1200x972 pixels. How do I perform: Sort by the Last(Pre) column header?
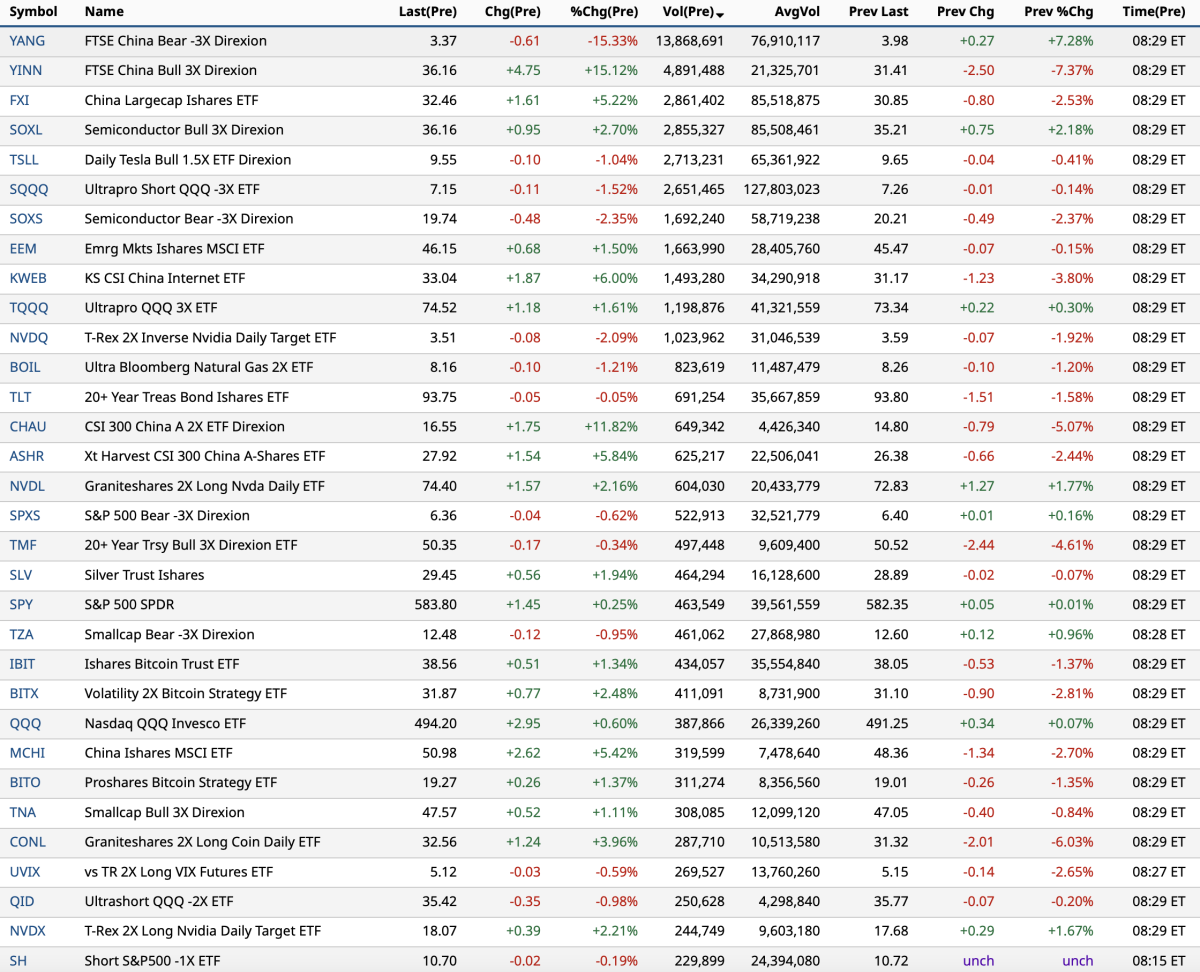click(427, 12)
